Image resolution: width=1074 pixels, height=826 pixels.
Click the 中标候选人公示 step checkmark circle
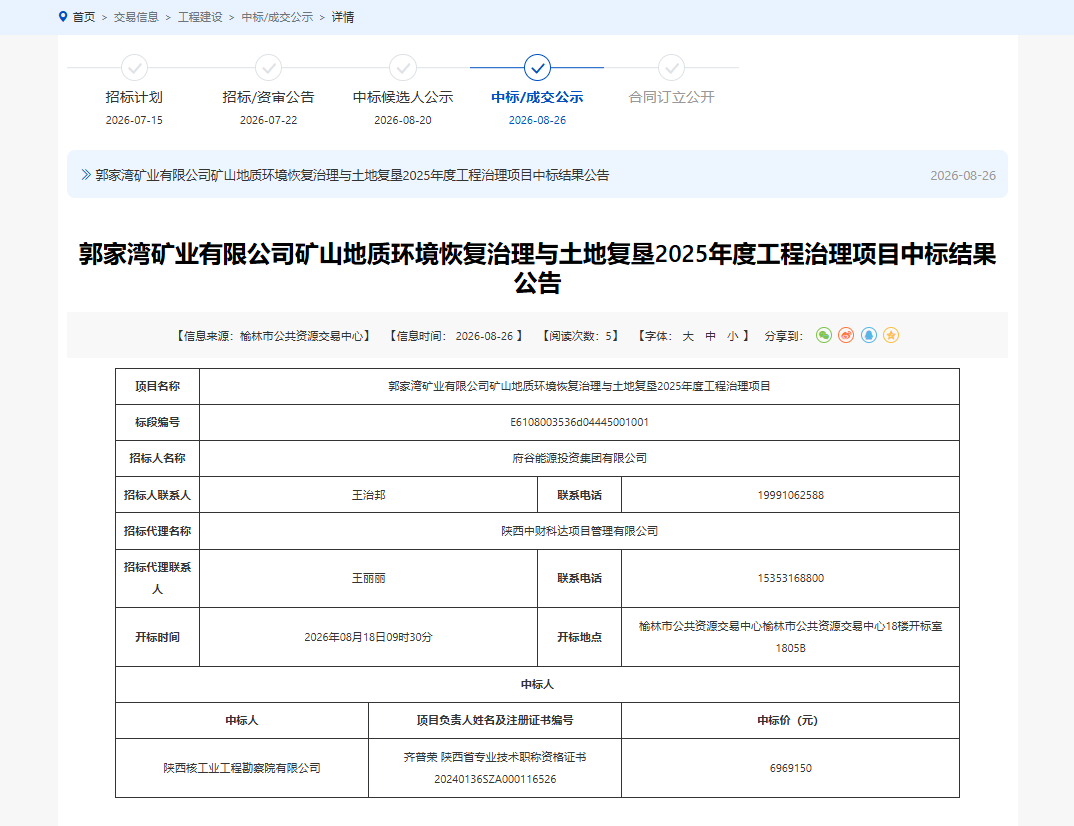403,68
